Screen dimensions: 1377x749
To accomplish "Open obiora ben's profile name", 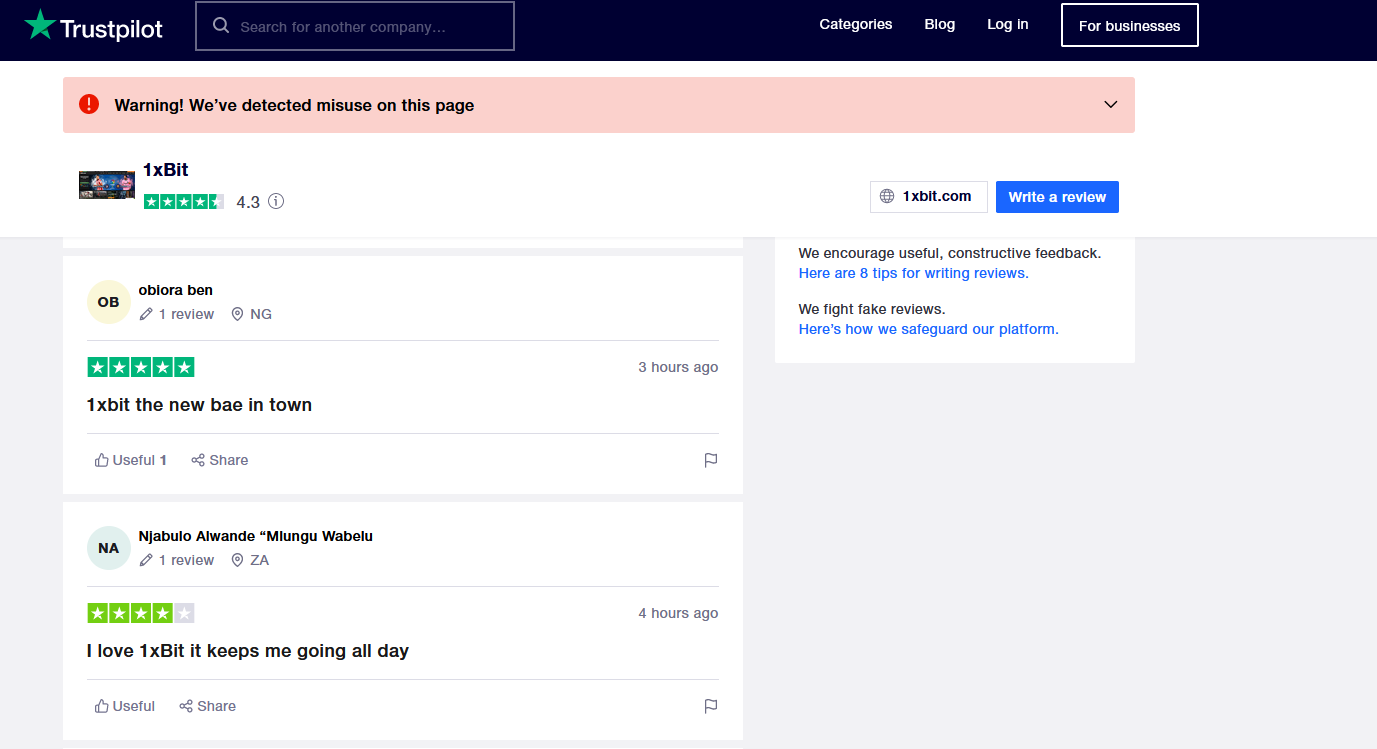I will pos(176,290).
